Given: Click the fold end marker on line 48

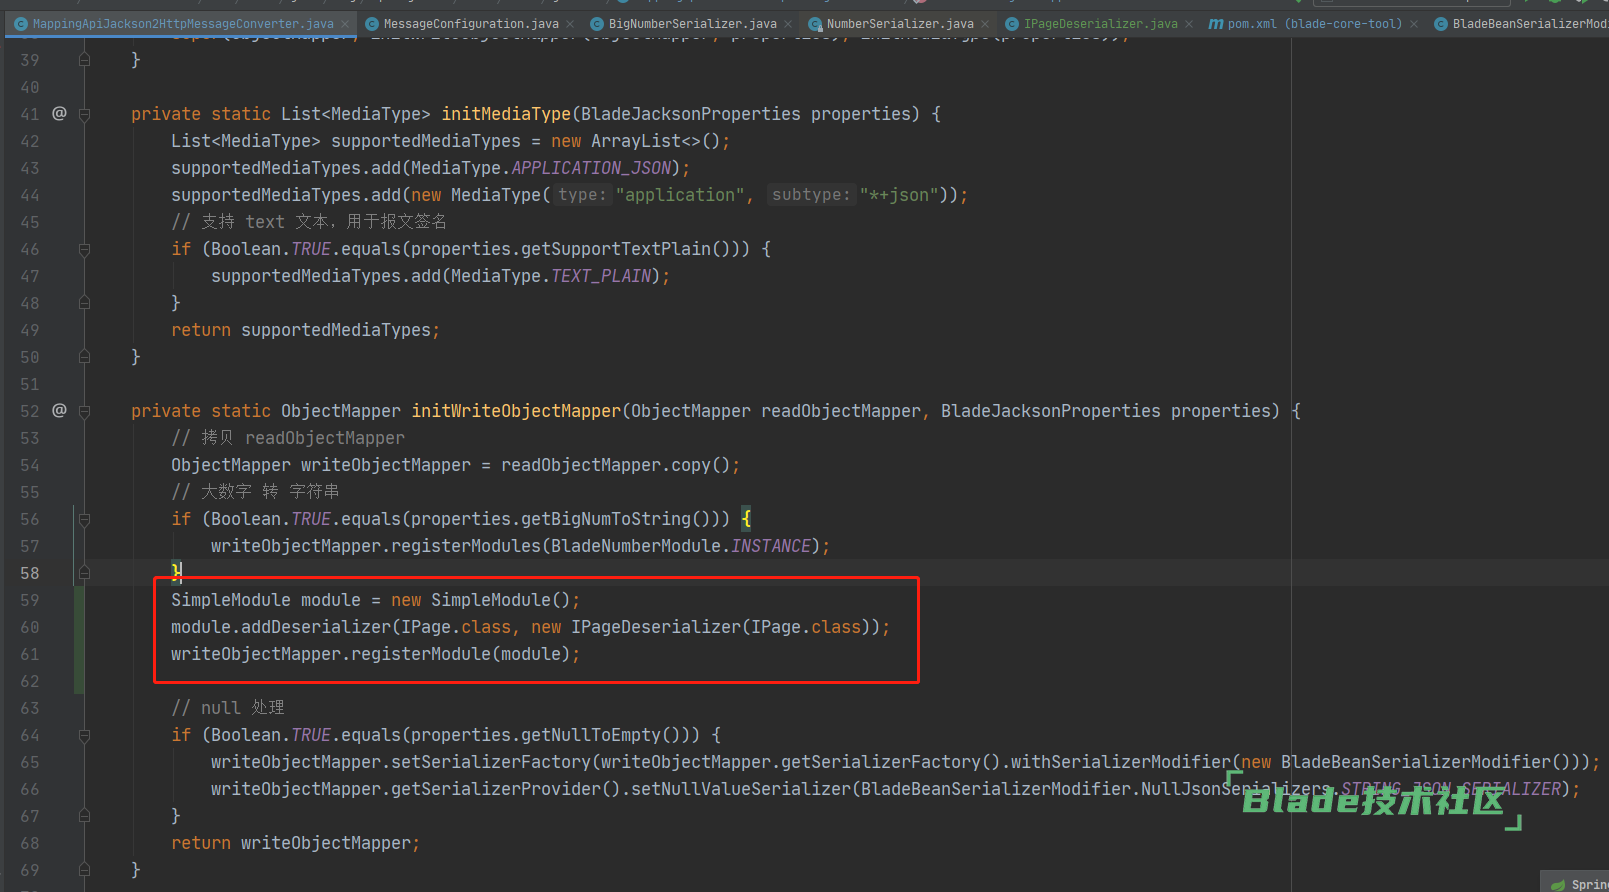Looking at the screenshot, I should click(x=85, y=303).
